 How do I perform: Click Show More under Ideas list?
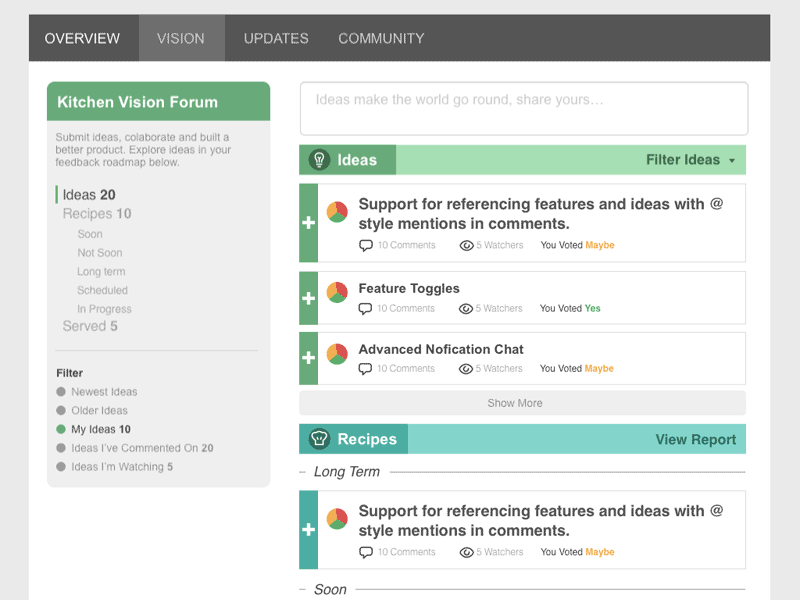pyautogui.click(x=522, y=403)
